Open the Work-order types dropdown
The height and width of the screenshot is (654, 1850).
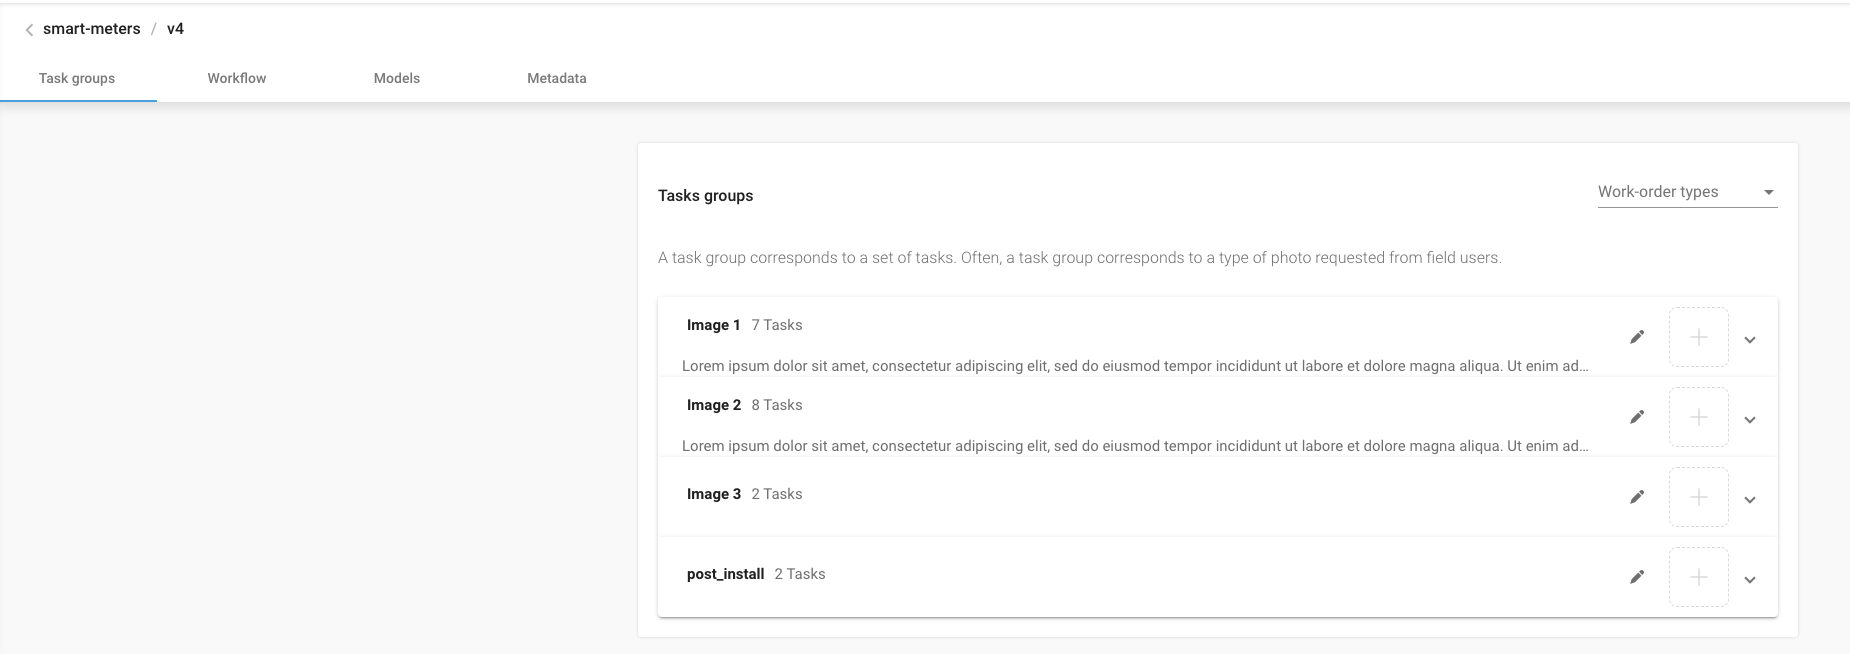pos(1686,192)
